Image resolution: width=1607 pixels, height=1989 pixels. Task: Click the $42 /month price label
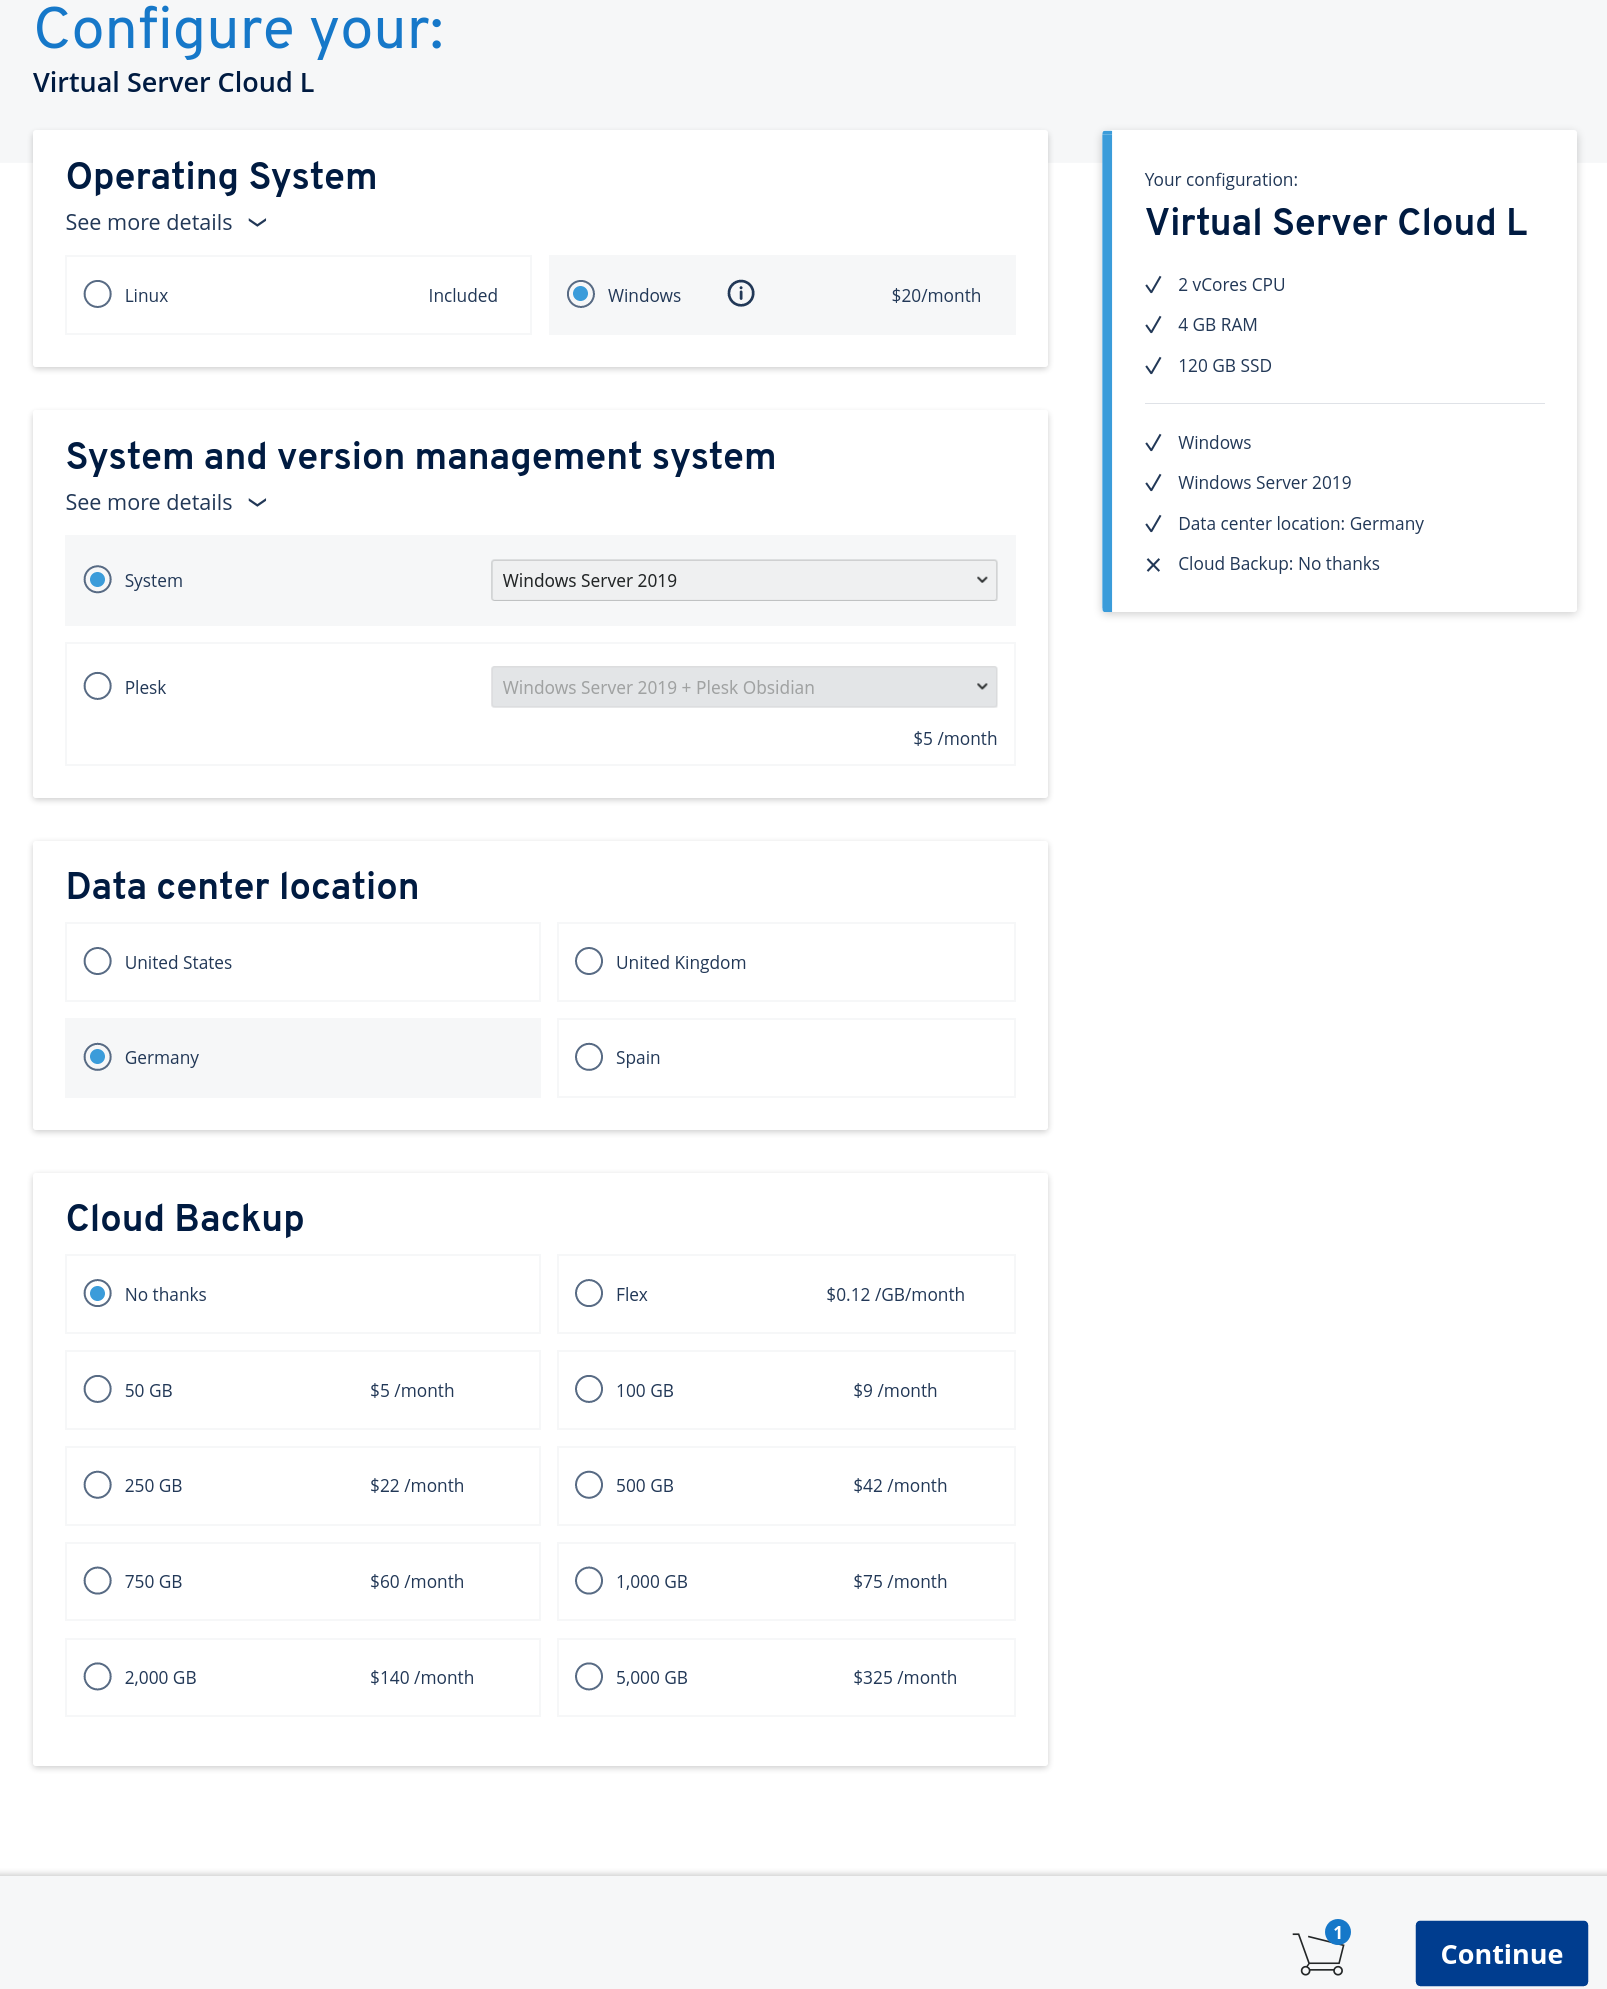(x=900, y=1486)
